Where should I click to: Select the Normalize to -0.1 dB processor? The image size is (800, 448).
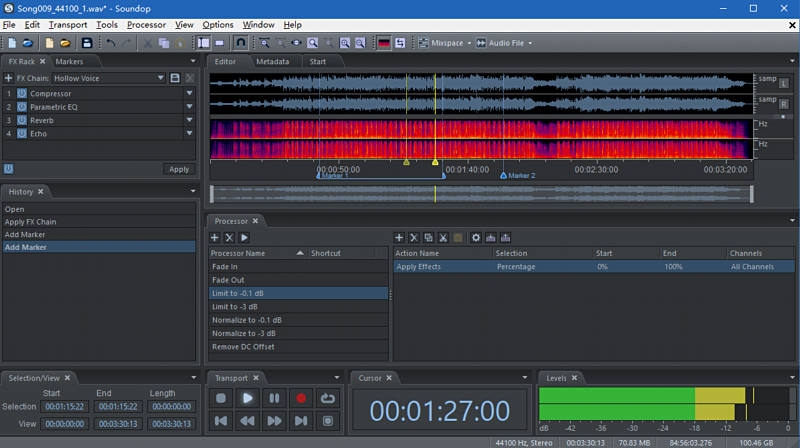(298, 320)
